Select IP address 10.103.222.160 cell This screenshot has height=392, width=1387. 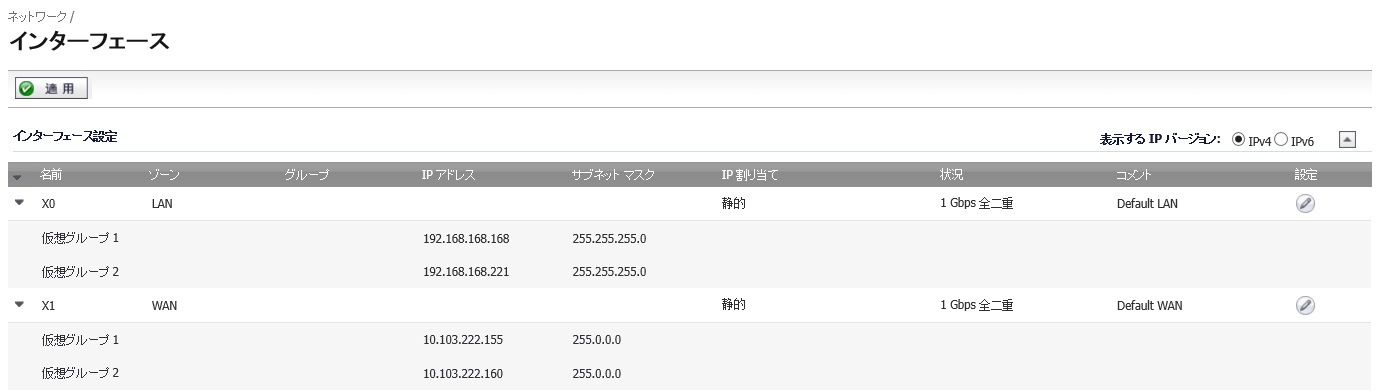pyautogui.click(x=462, y=374)
